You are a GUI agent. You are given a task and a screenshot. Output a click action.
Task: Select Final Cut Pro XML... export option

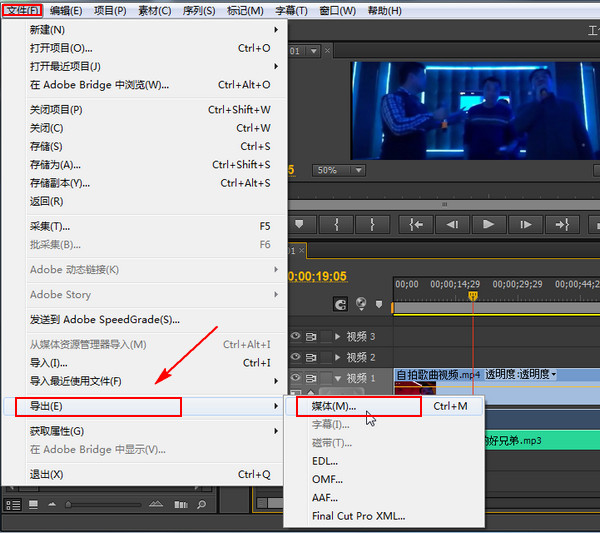pyautogui.click(x=384, y=516)
